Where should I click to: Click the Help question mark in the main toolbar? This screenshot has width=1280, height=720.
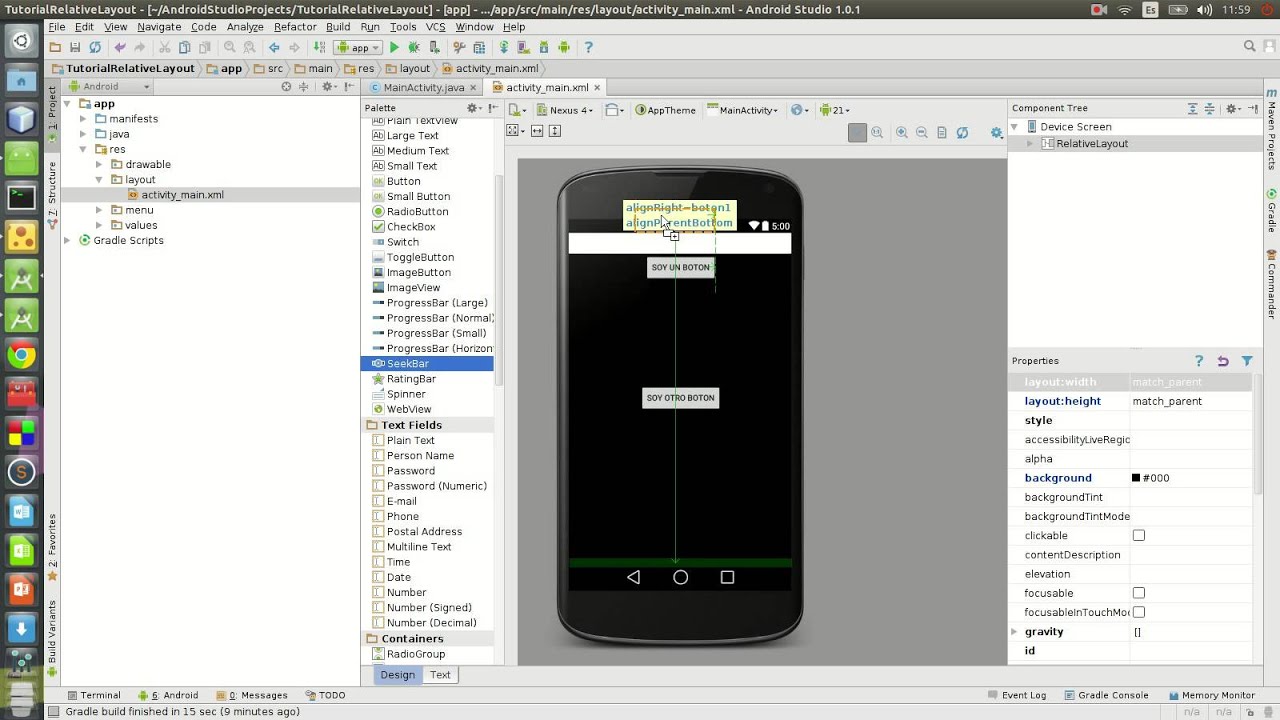pos(588,47)
